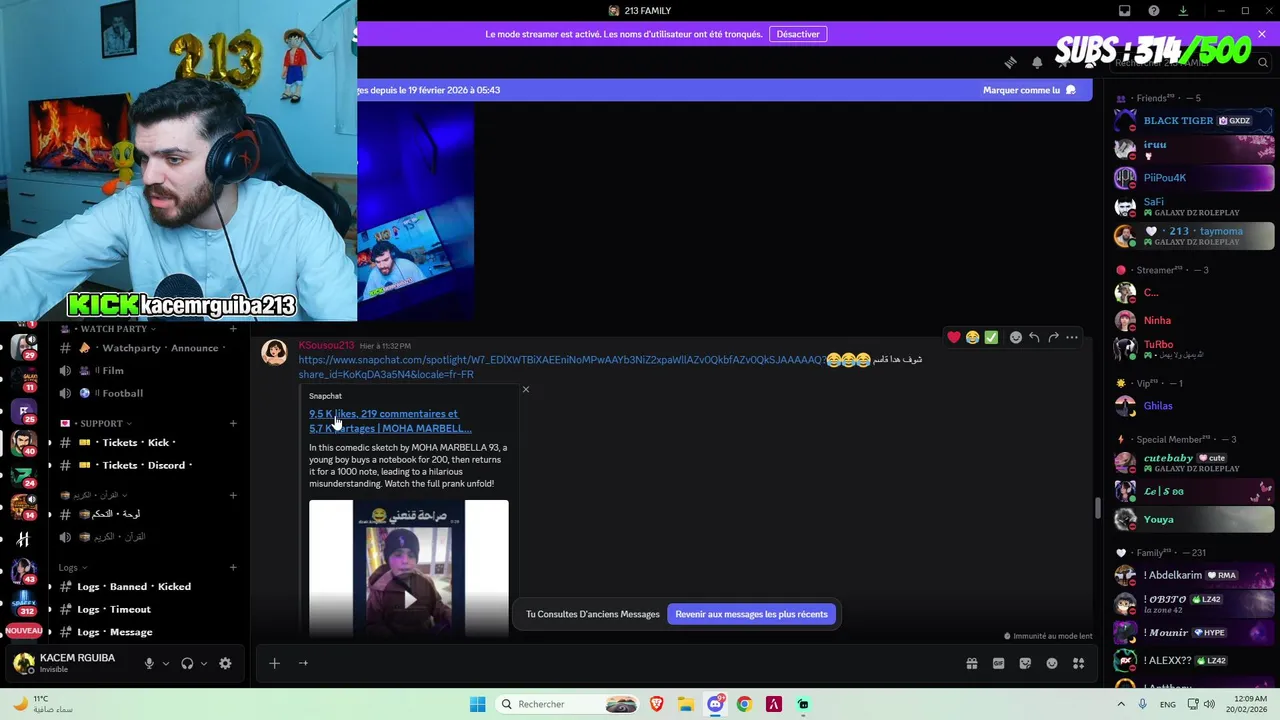Viewport: 1280px width, 720px height.
Task: Join the Film voice channel
Action: click(x=148, y=370)
